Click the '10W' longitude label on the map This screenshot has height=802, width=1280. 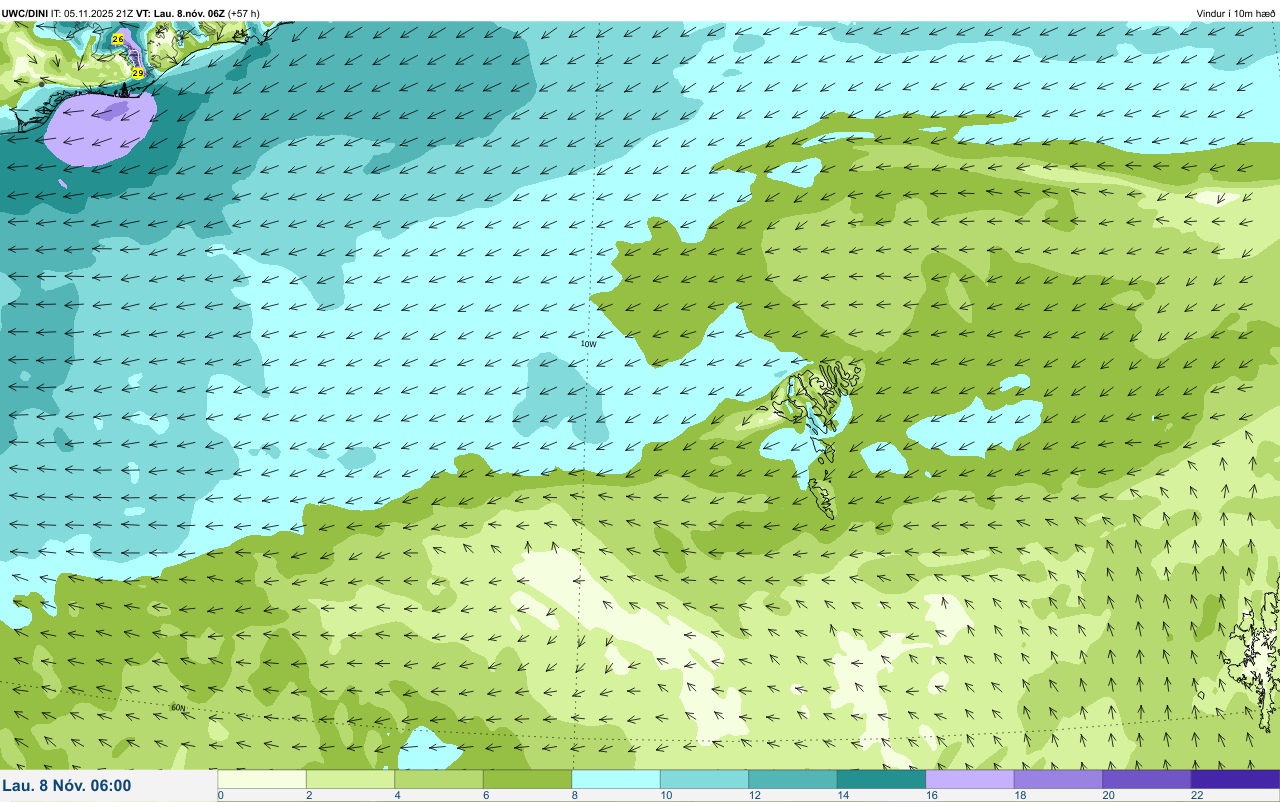[x=589, y=344]
